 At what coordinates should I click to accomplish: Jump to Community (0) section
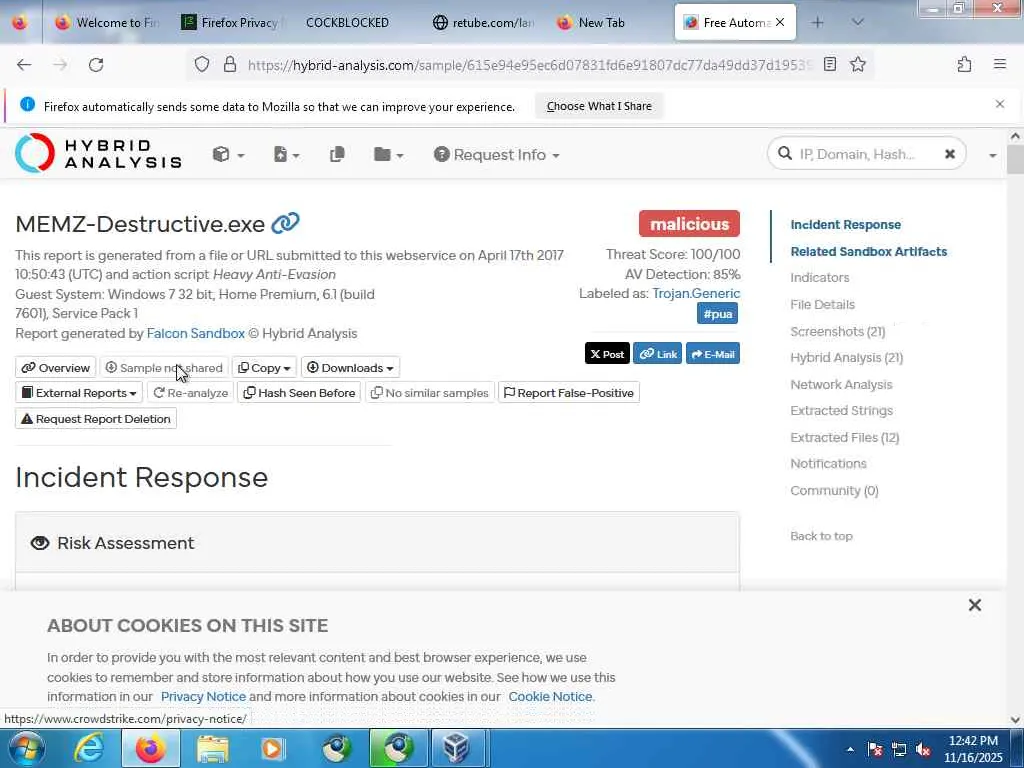pyautogui.click(x=834, y=490)
